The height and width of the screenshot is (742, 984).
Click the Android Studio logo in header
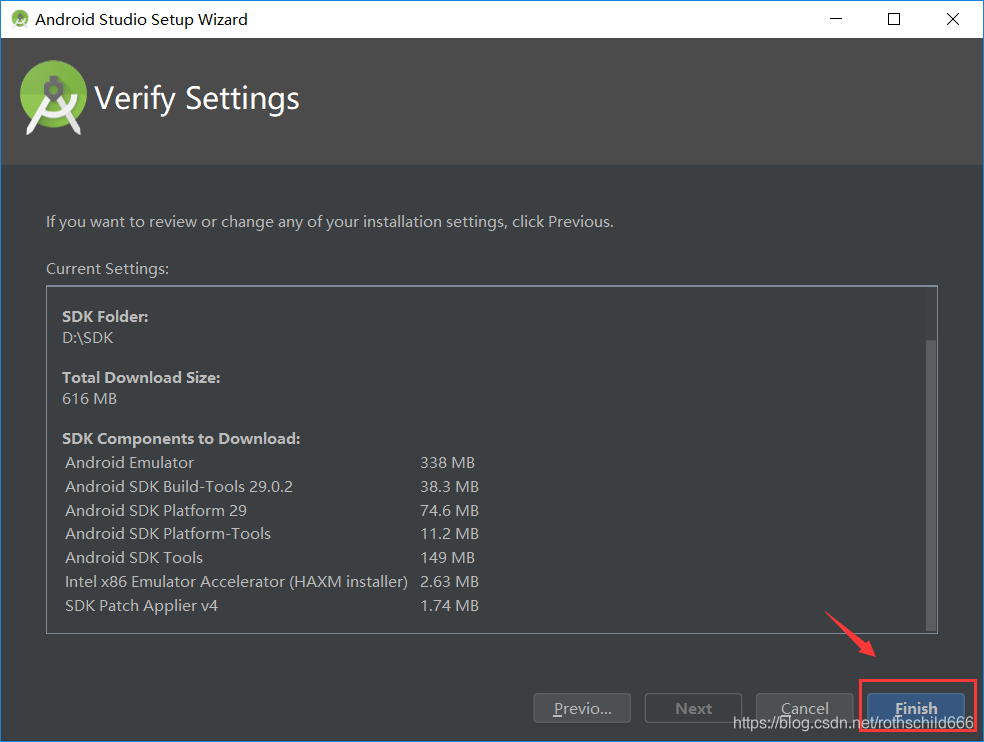point(53,97)
